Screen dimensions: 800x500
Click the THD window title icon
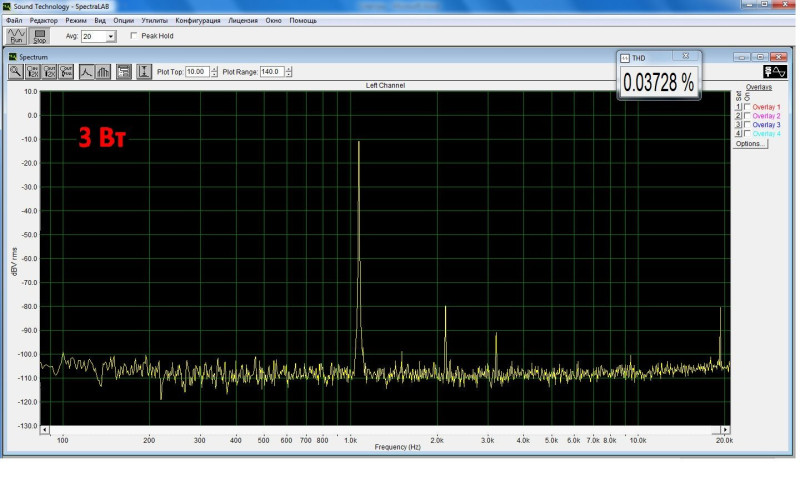[625, 58]
